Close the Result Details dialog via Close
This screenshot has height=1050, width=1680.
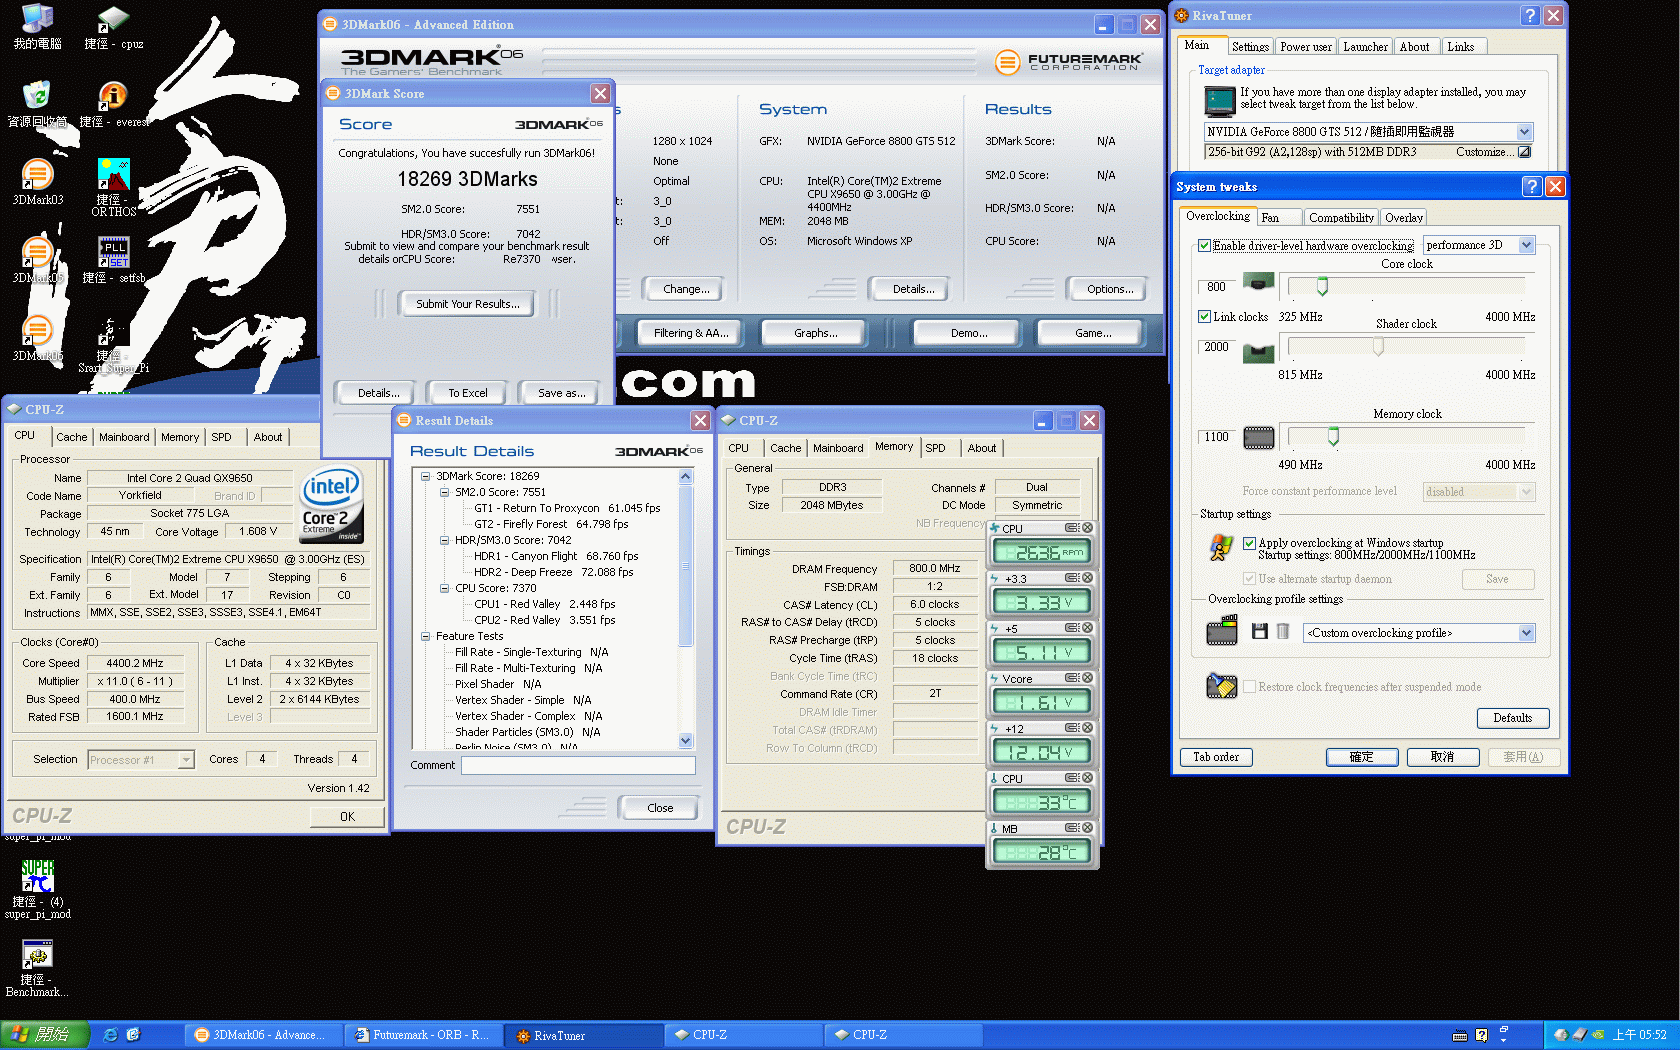659,808
